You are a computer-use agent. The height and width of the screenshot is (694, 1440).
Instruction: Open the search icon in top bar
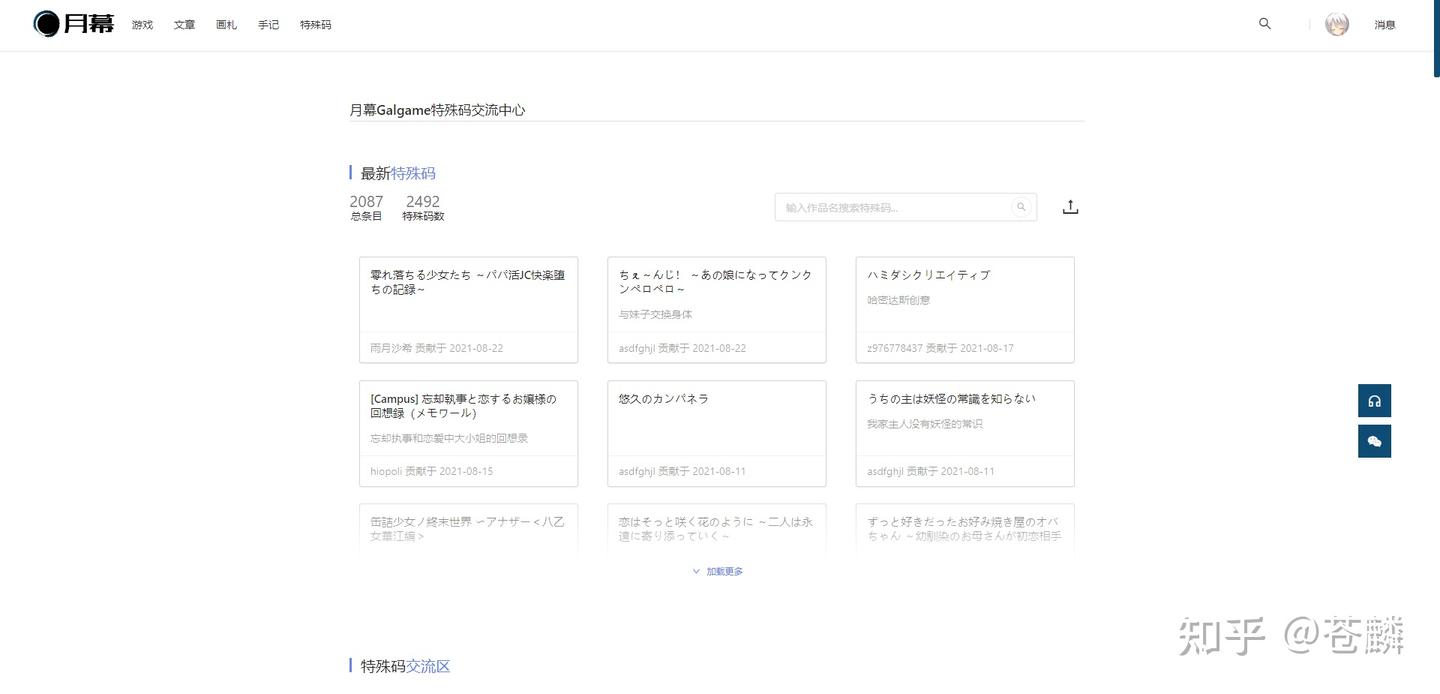(x=1265, y=24)
